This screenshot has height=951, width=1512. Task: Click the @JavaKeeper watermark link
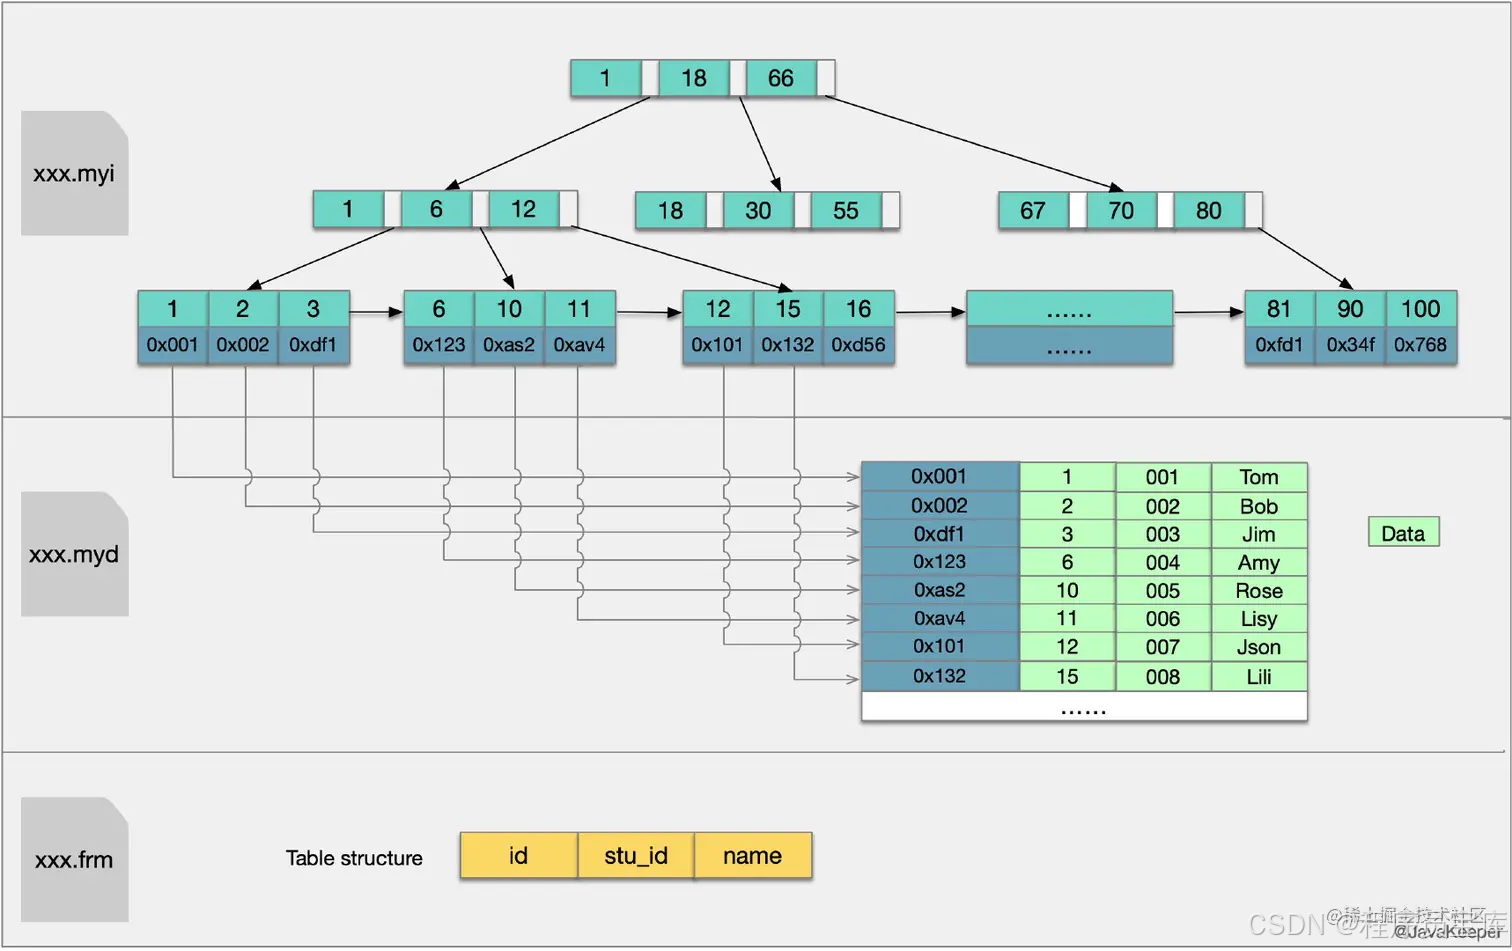click(x=1448, y=934)
